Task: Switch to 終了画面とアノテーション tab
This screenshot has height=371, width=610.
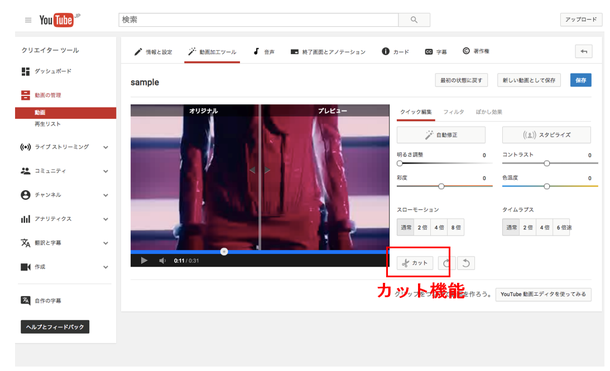Action: pyautogui.click(x=328, y=52)
